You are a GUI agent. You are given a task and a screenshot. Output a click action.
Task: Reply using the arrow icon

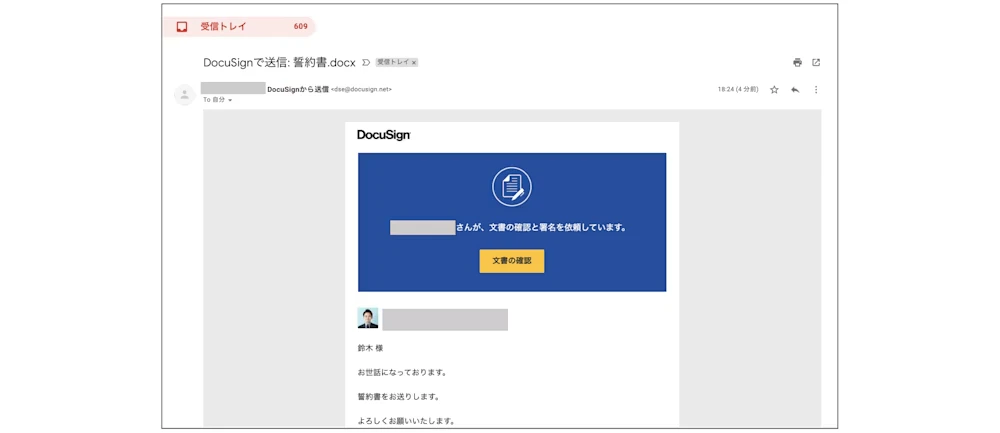tap(795, 90)
